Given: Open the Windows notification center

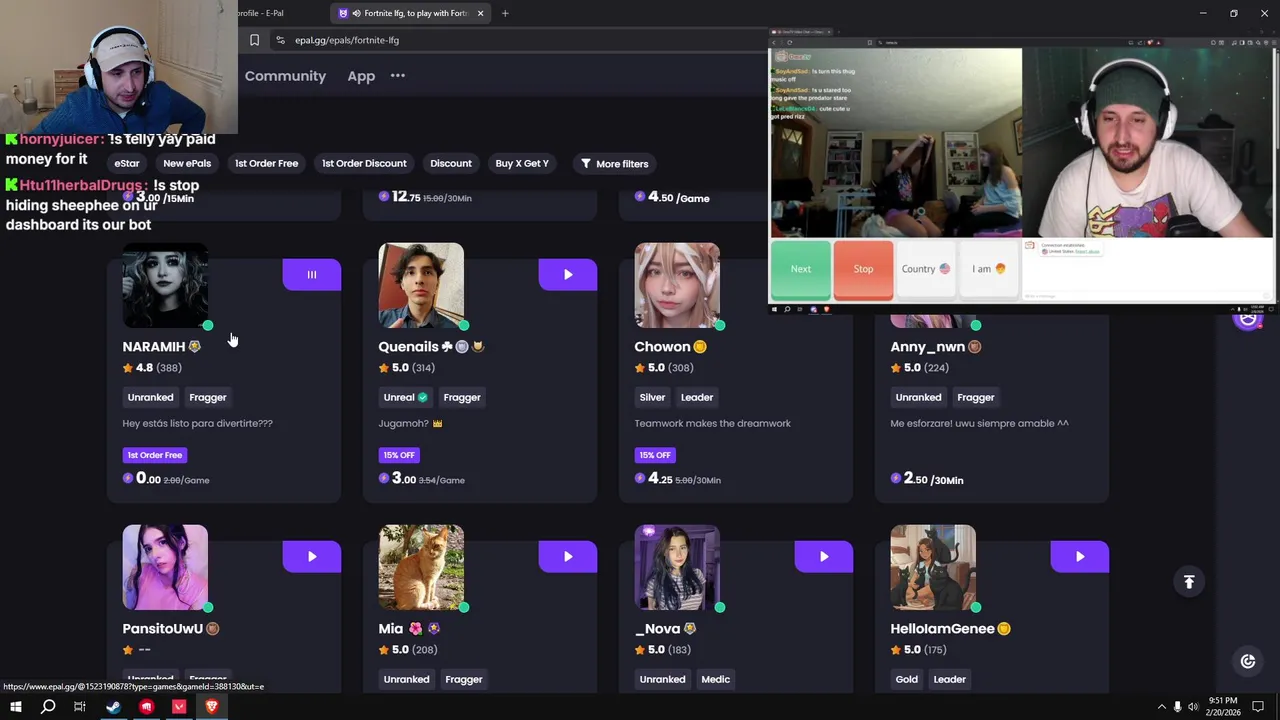Looking at the screenshot, I should (x=1258, y=707).
